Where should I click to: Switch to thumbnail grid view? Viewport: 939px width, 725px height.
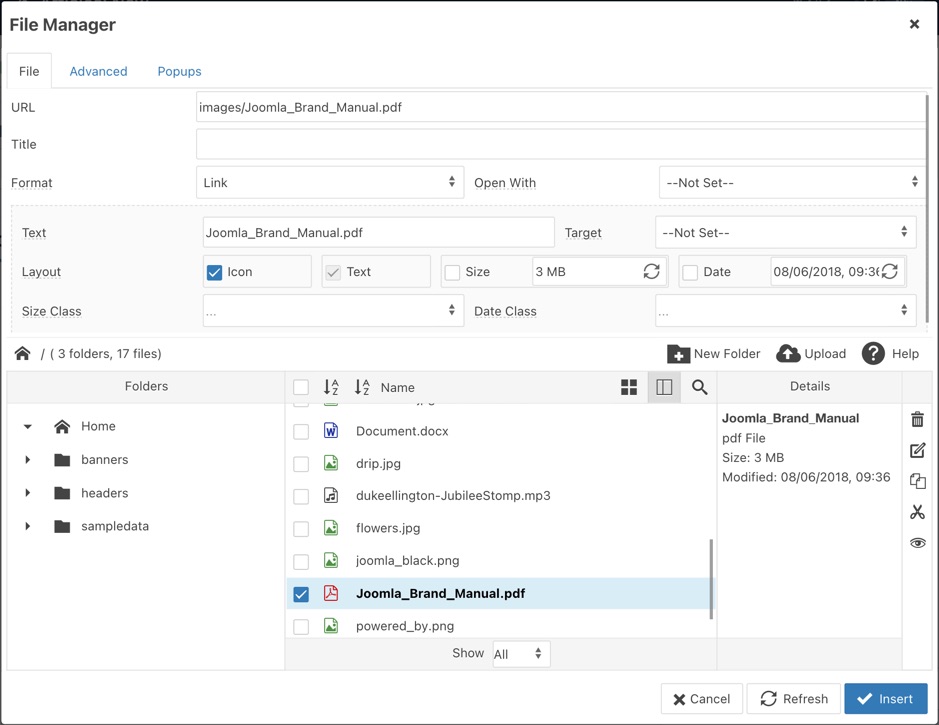(629, 387)
